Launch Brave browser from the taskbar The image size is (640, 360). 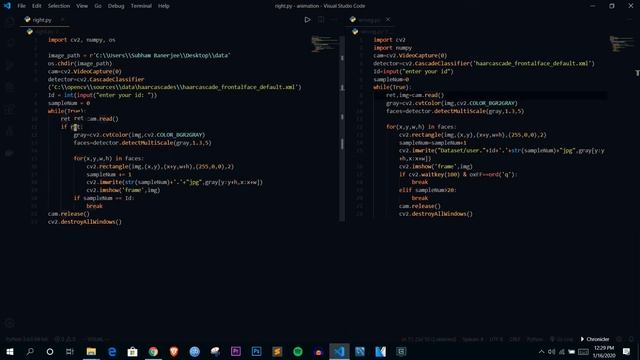pos(174,351)
